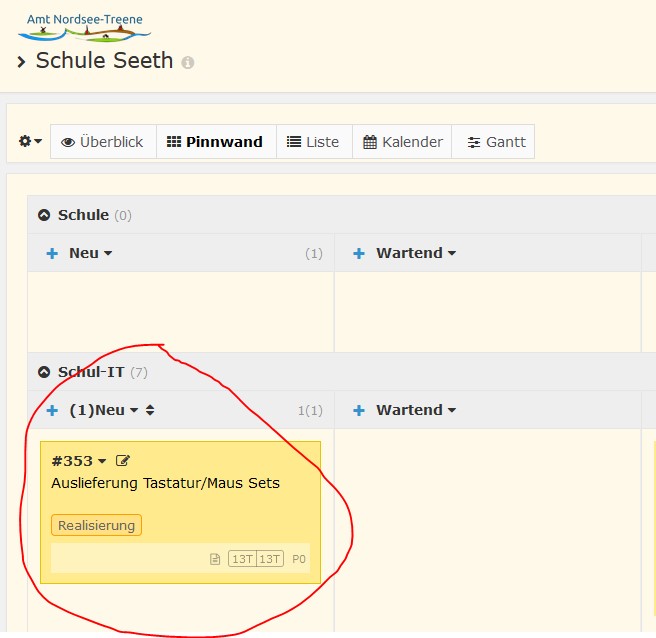The height and width of the screenshot is (638, 656).
Task: Add a task in Schul-IT Neu column
Action: (x=52, y=410)
